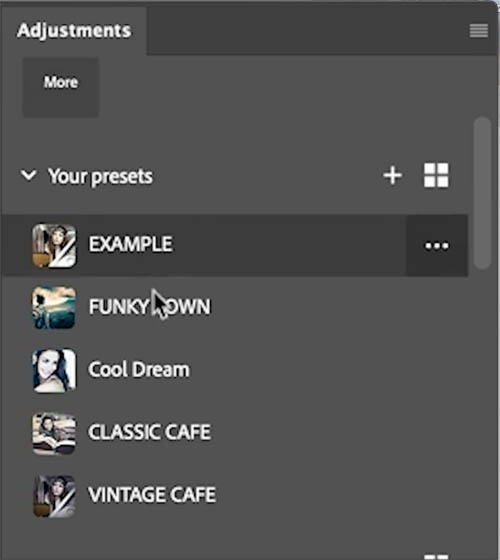Click the CLASSIC CAFE preset thumbnail
This screenshot has width=500, height=560.
click(x=54, y=433)
